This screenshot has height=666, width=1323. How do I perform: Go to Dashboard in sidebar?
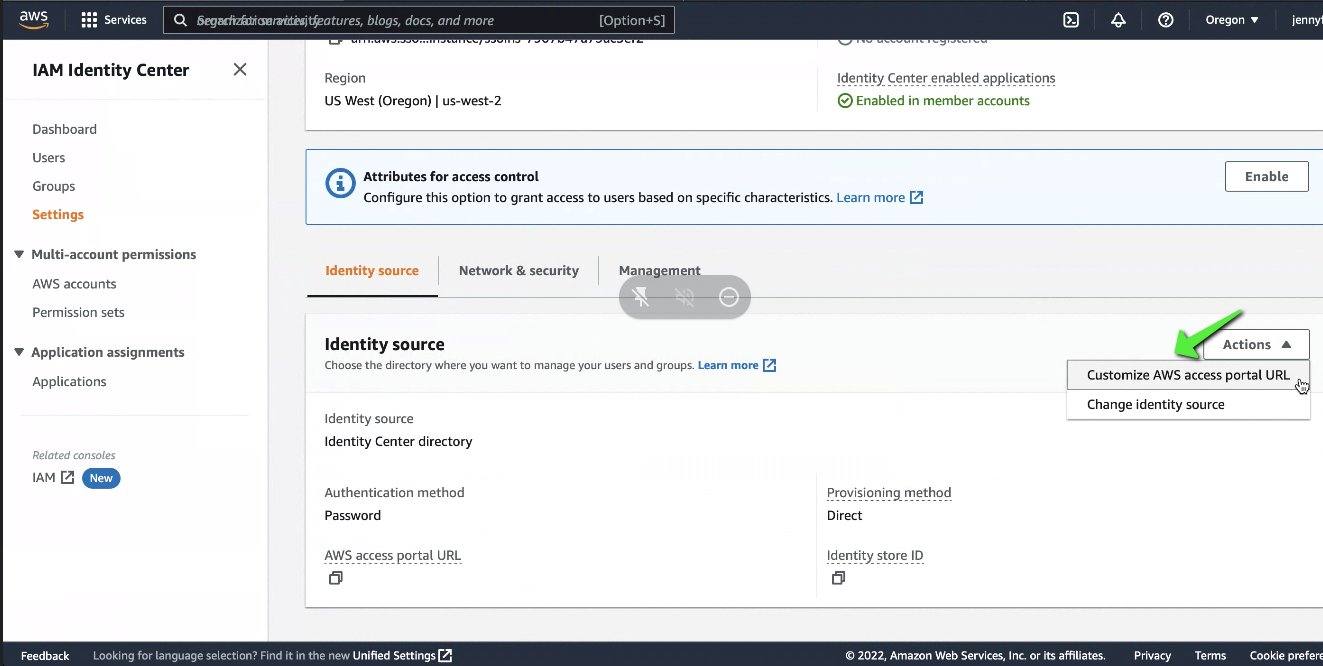point(65,129)
